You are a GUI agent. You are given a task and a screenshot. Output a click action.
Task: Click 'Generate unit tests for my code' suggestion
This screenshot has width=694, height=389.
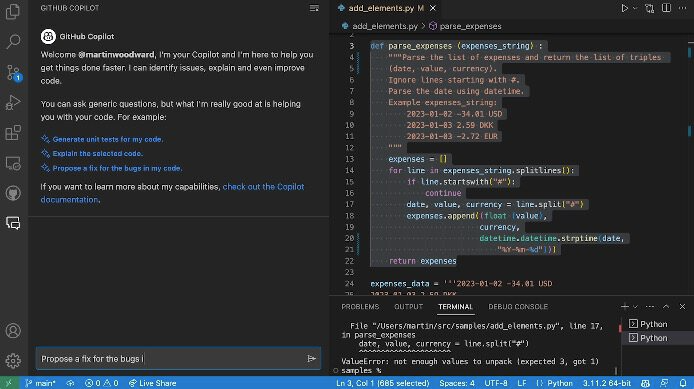click(x=108, y=139)
